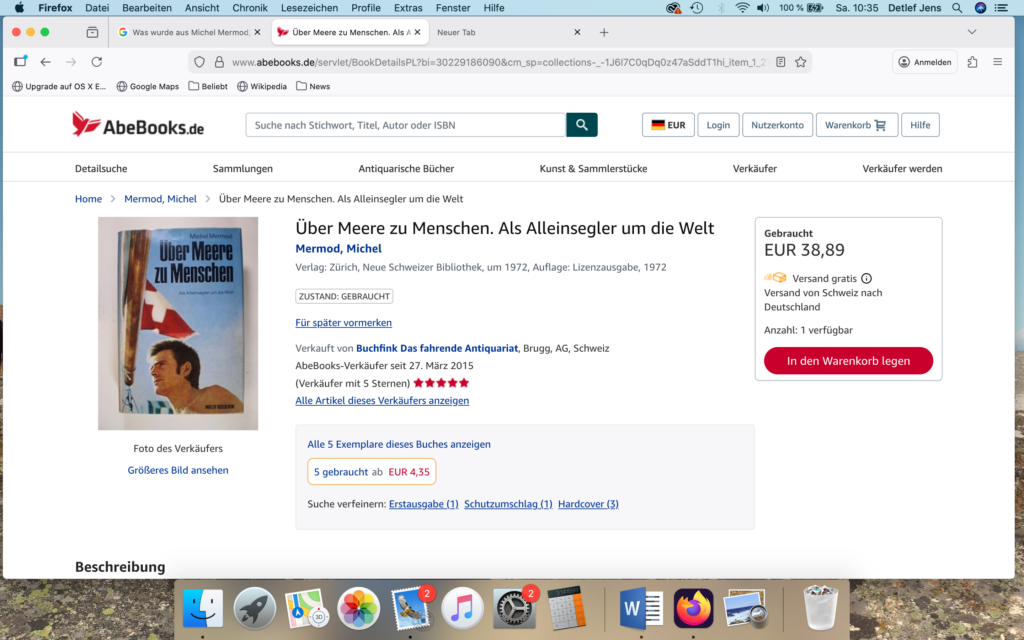Screen dimensions: 1024x640
Task: Open Firefox extensions puzzle icon
Action: coord(972,62)
